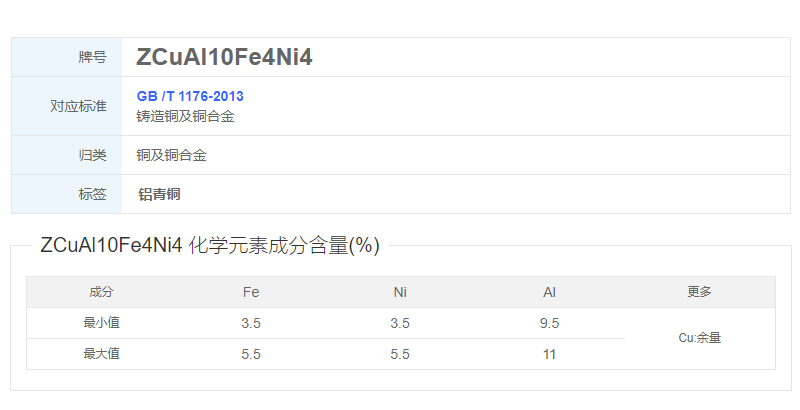Image resolution: width=800 pixels, height=410 pixels.
Task: Click the 对应标准 row label
Action: (78, 106)
